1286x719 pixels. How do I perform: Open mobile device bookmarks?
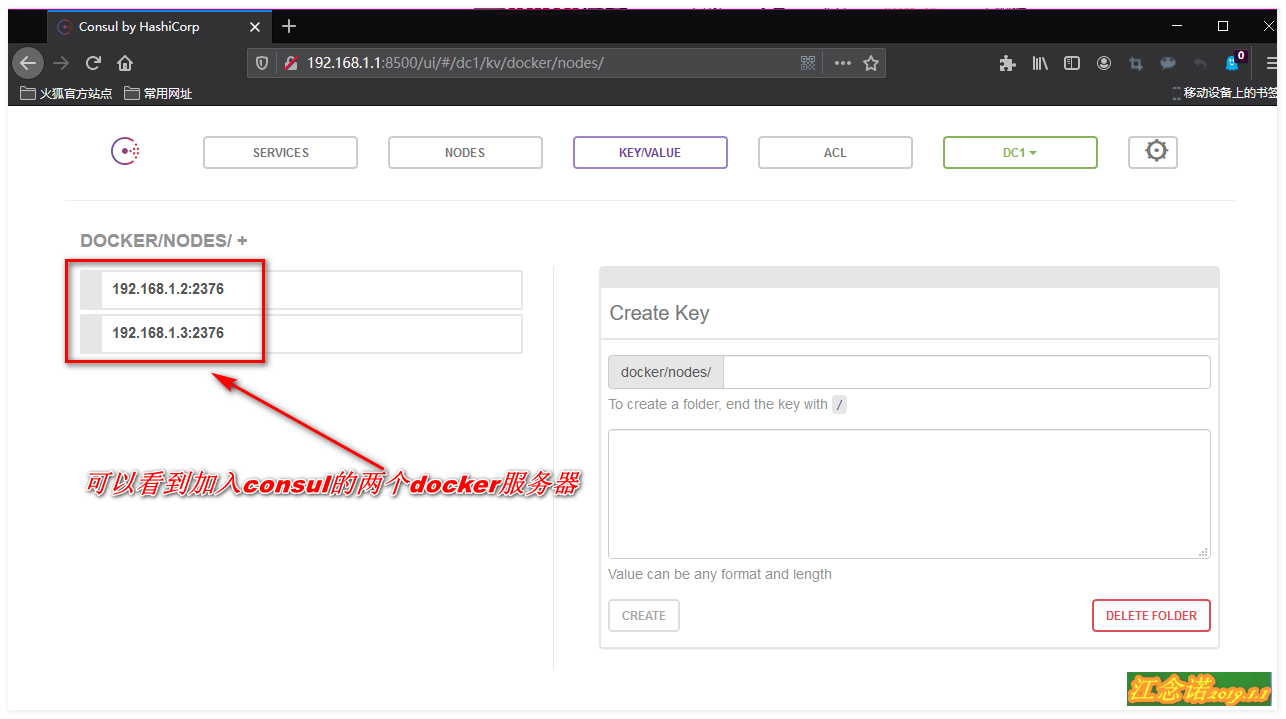(1225, 93)
